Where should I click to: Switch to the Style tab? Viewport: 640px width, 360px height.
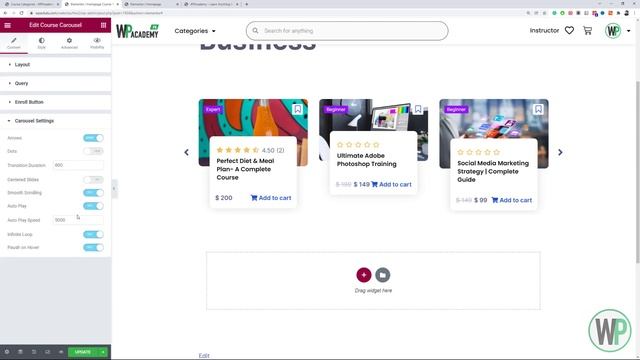click(x=42, y=43)
